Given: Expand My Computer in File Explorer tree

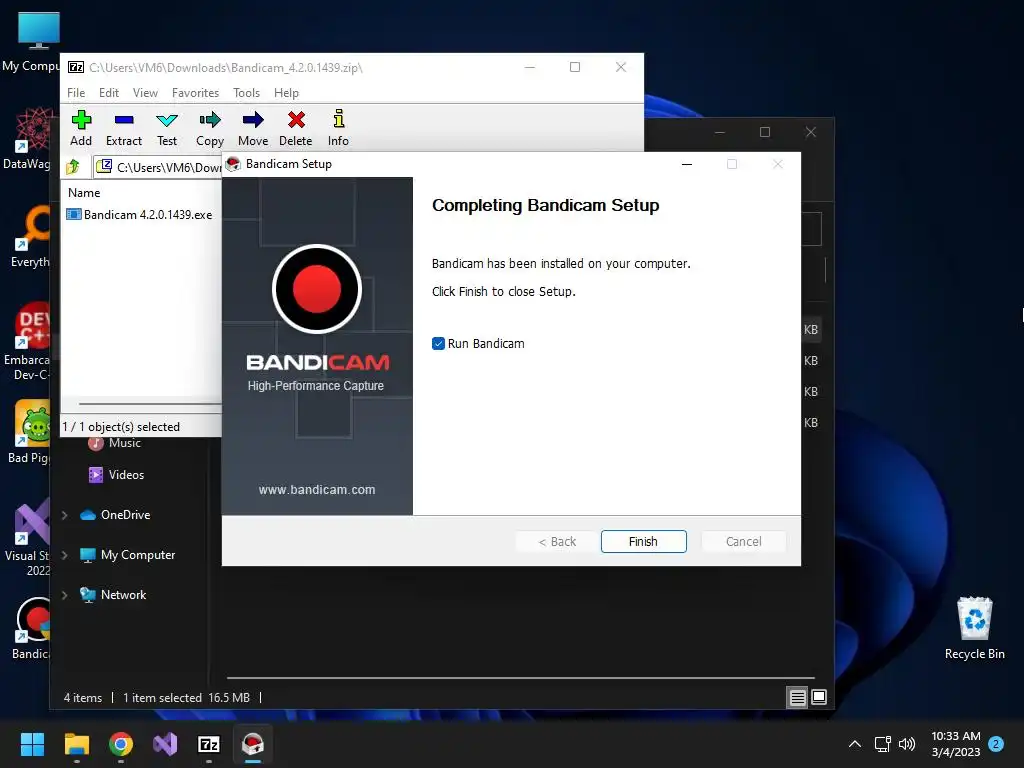Looking at the screenshot, I should pyautogui.click(x=65, y=555).
